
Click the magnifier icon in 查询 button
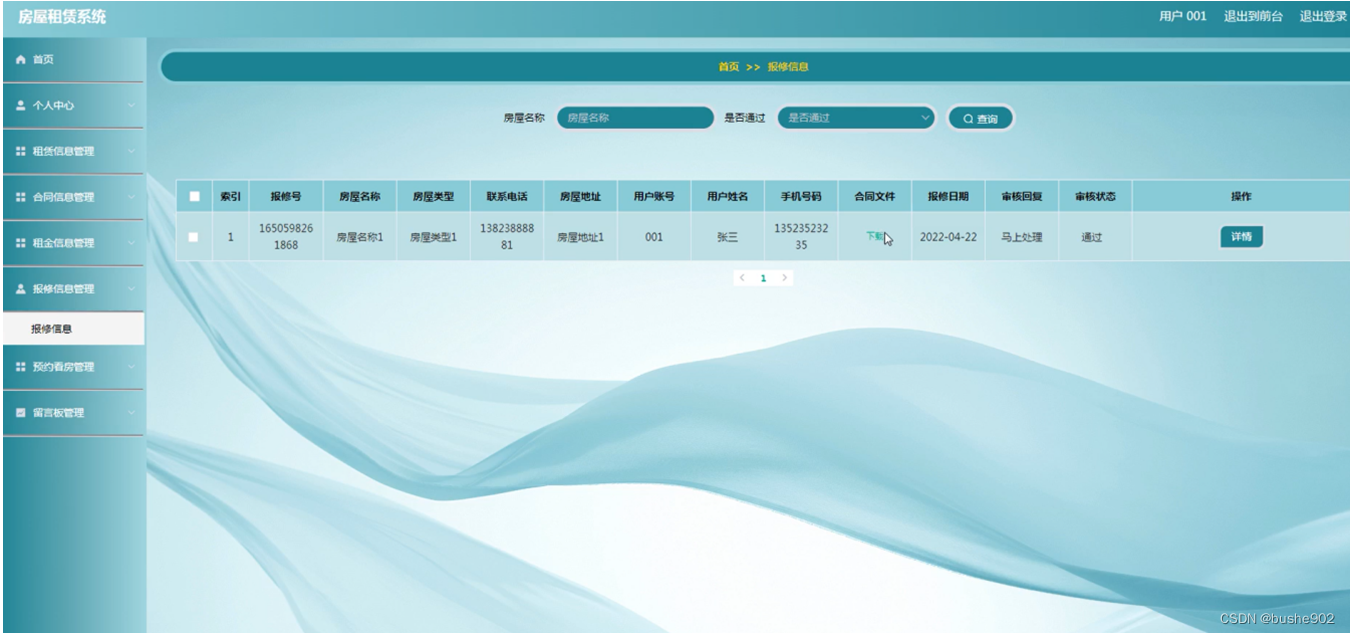point(968,119)
